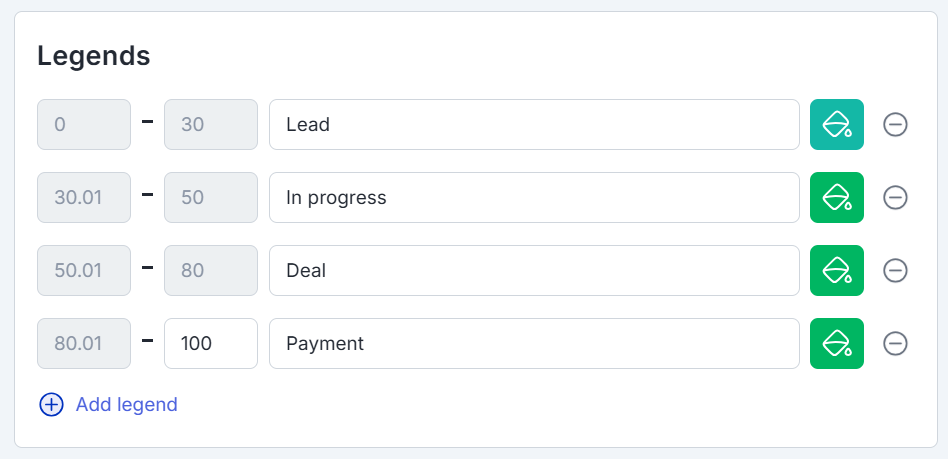Open color picker for In progress legend

point(836,198)
